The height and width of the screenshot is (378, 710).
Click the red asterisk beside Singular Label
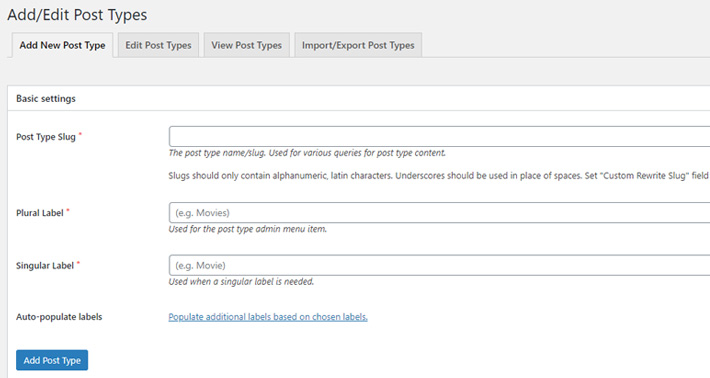[x=78, y=263]
